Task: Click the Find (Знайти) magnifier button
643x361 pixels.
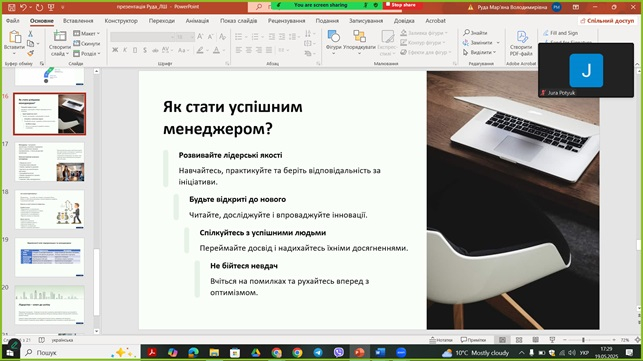Action: point(475,32)
